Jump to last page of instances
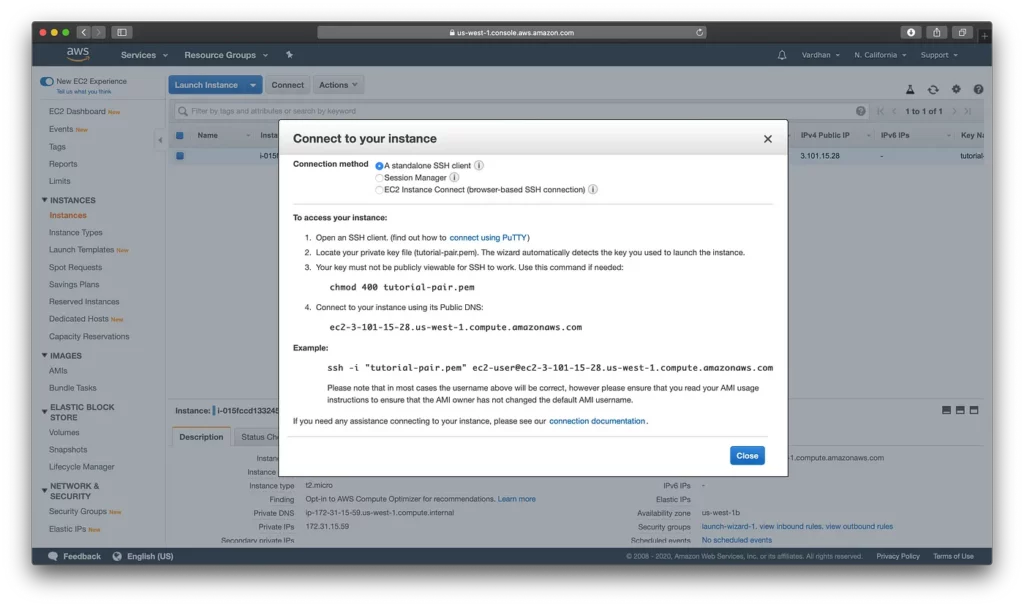 point(968,111)
